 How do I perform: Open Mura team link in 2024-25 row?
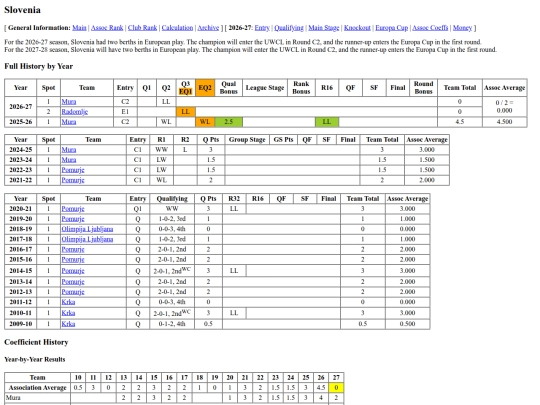(69, 149)
